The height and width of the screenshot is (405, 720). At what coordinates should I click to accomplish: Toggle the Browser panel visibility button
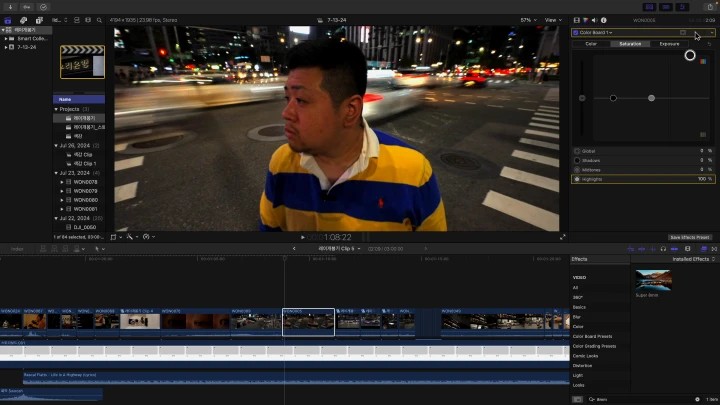point(649,7)
